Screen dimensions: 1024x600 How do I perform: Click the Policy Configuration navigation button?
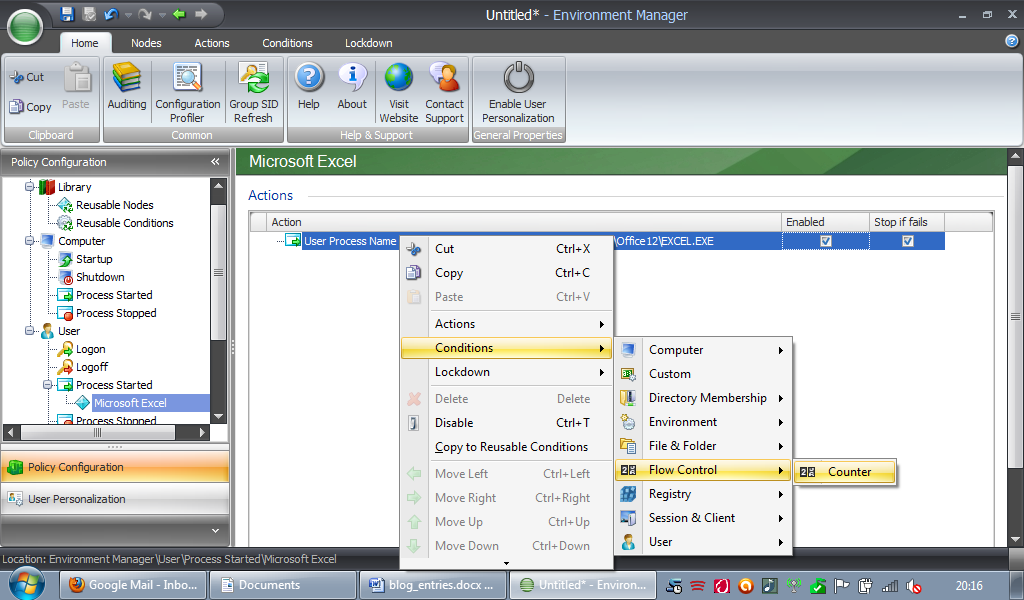(x=115, y=467)
